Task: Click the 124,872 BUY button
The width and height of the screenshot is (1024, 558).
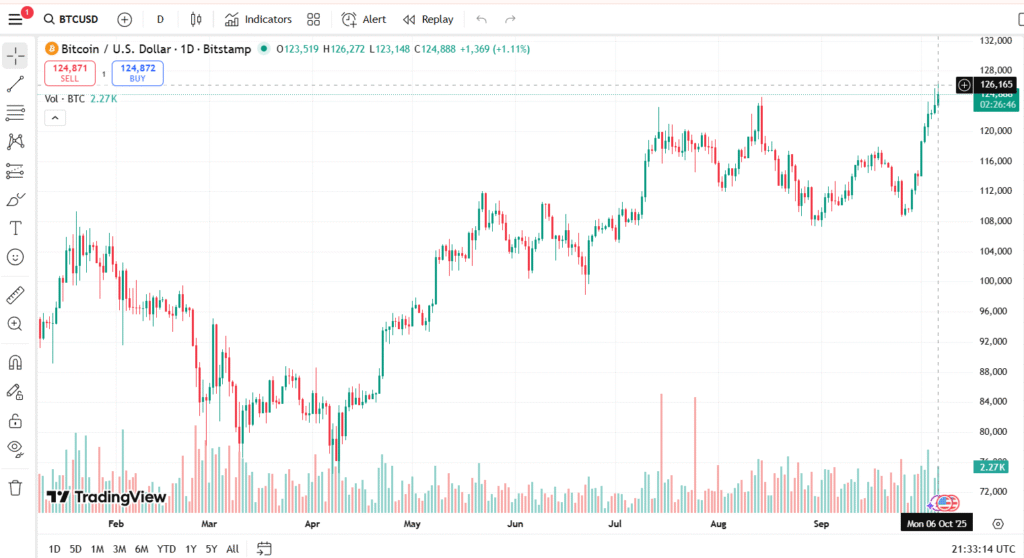Action: coord(138,73)
